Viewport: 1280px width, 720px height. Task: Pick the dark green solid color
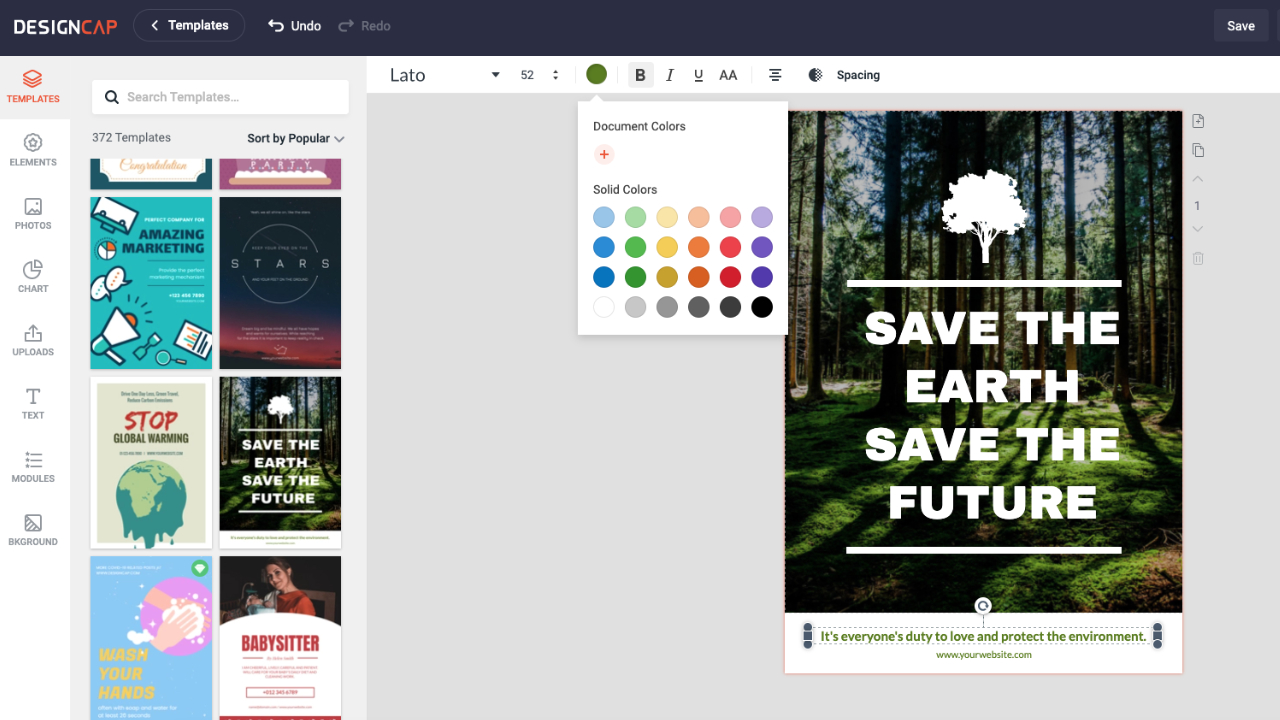[636, 277]
